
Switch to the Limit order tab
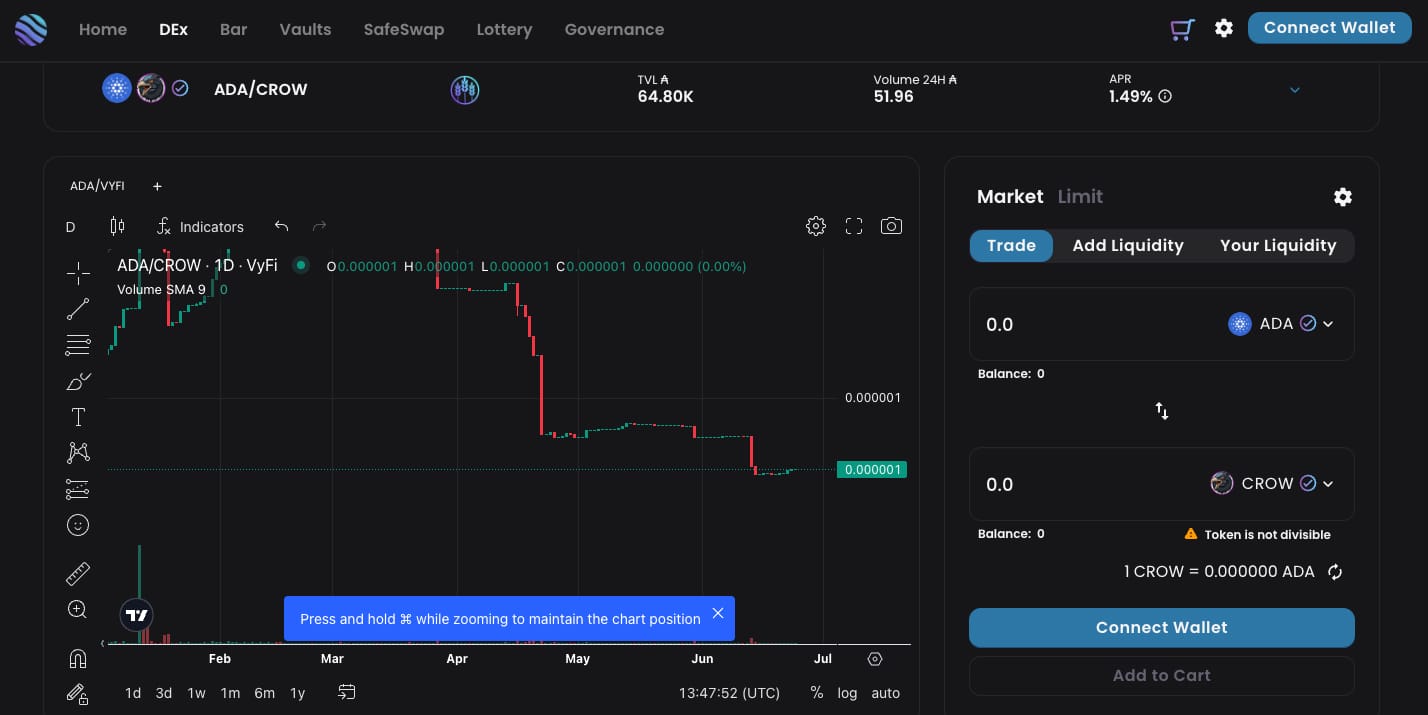coord(1080,197)
